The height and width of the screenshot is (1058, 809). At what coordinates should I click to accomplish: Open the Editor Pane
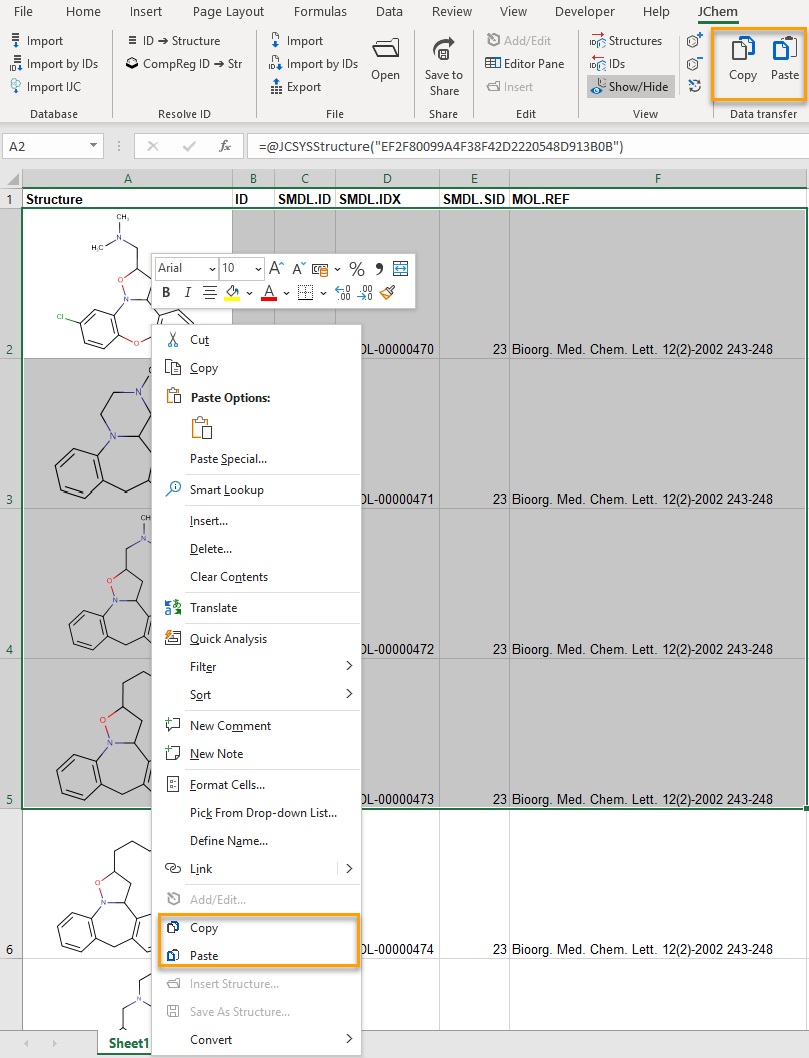(x=525, y=63)
